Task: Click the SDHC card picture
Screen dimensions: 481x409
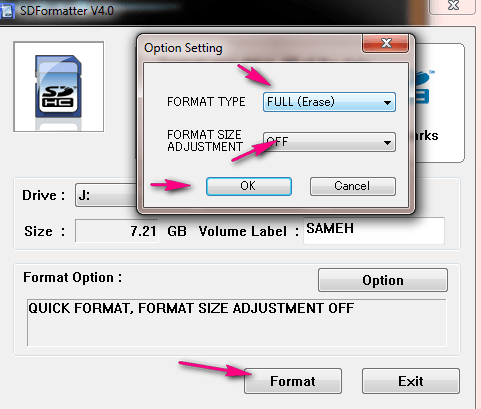Action: (59, 87)
